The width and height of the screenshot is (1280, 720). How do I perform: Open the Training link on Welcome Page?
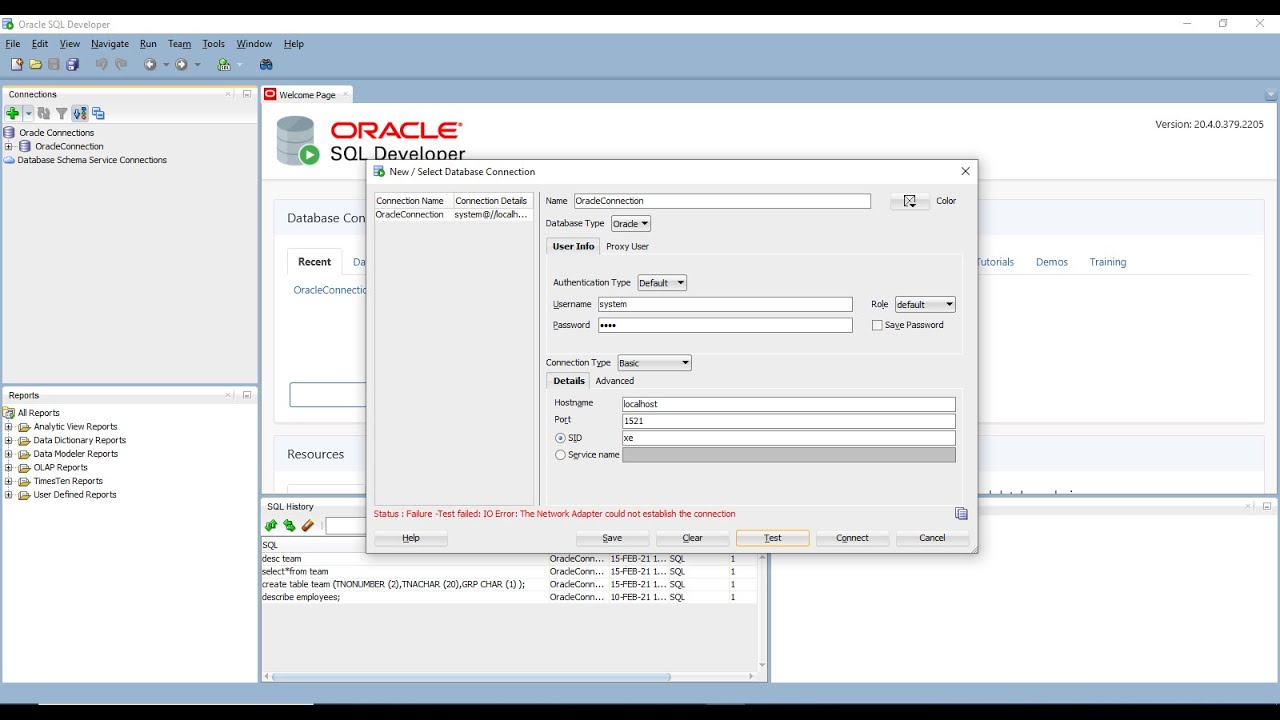pyautogui.click(x=1108, y=262)
